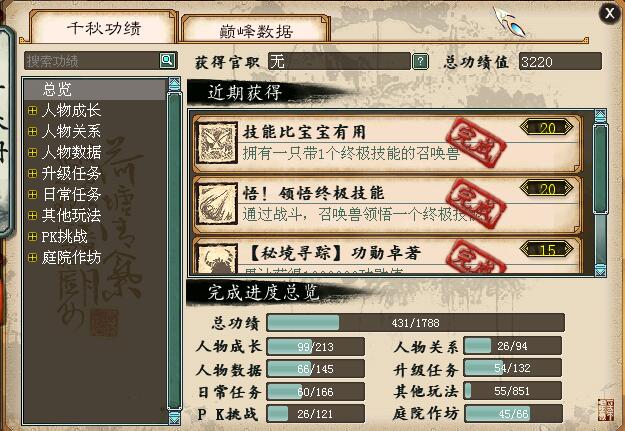The image size is (625, 431).
Task: Click the 搜索功绩 search field
Action: 92,61
